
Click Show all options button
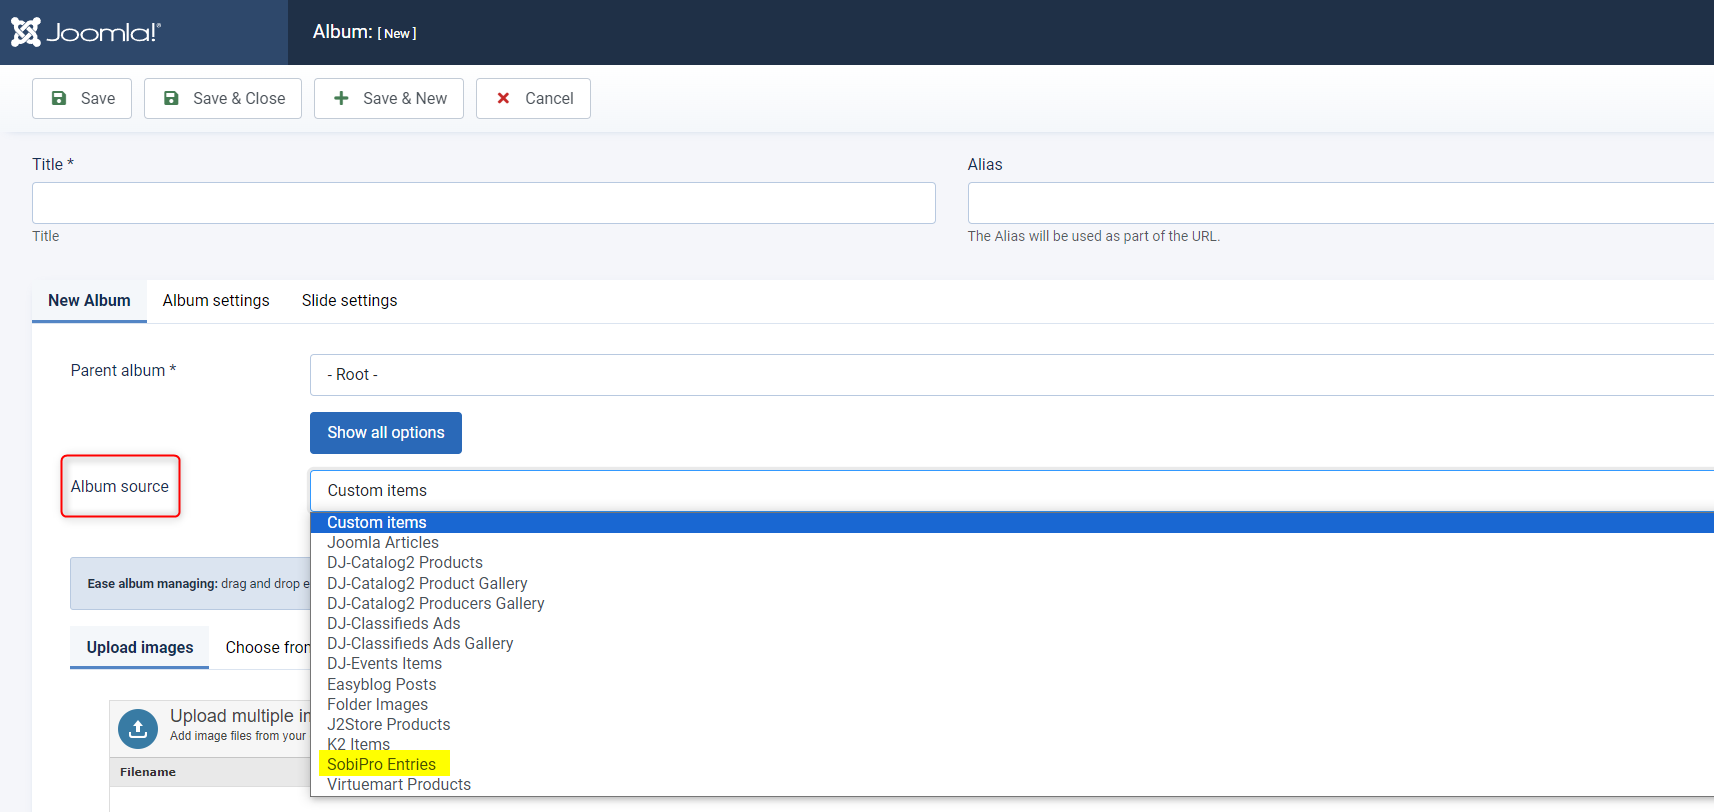point(386,433)
